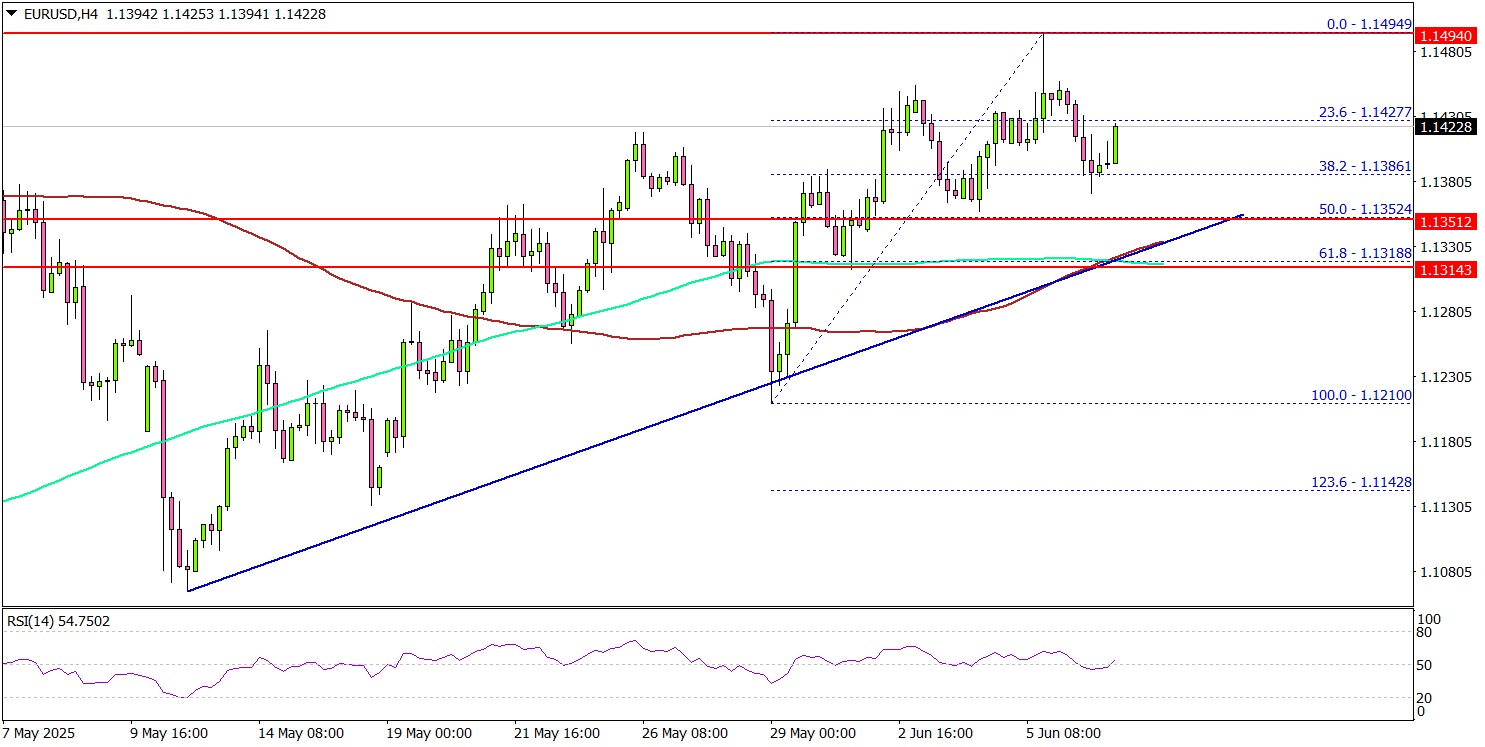Select the Fibonacci 38.2 - 1.13861 label
The image size is (1485, 747).
point(1362,165)
